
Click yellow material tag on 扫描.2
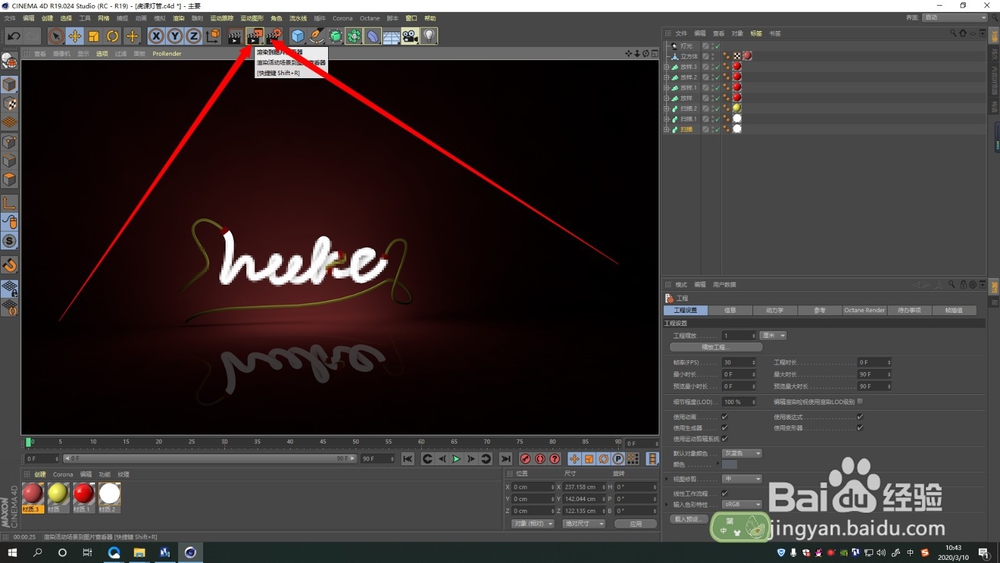[737, 108]
